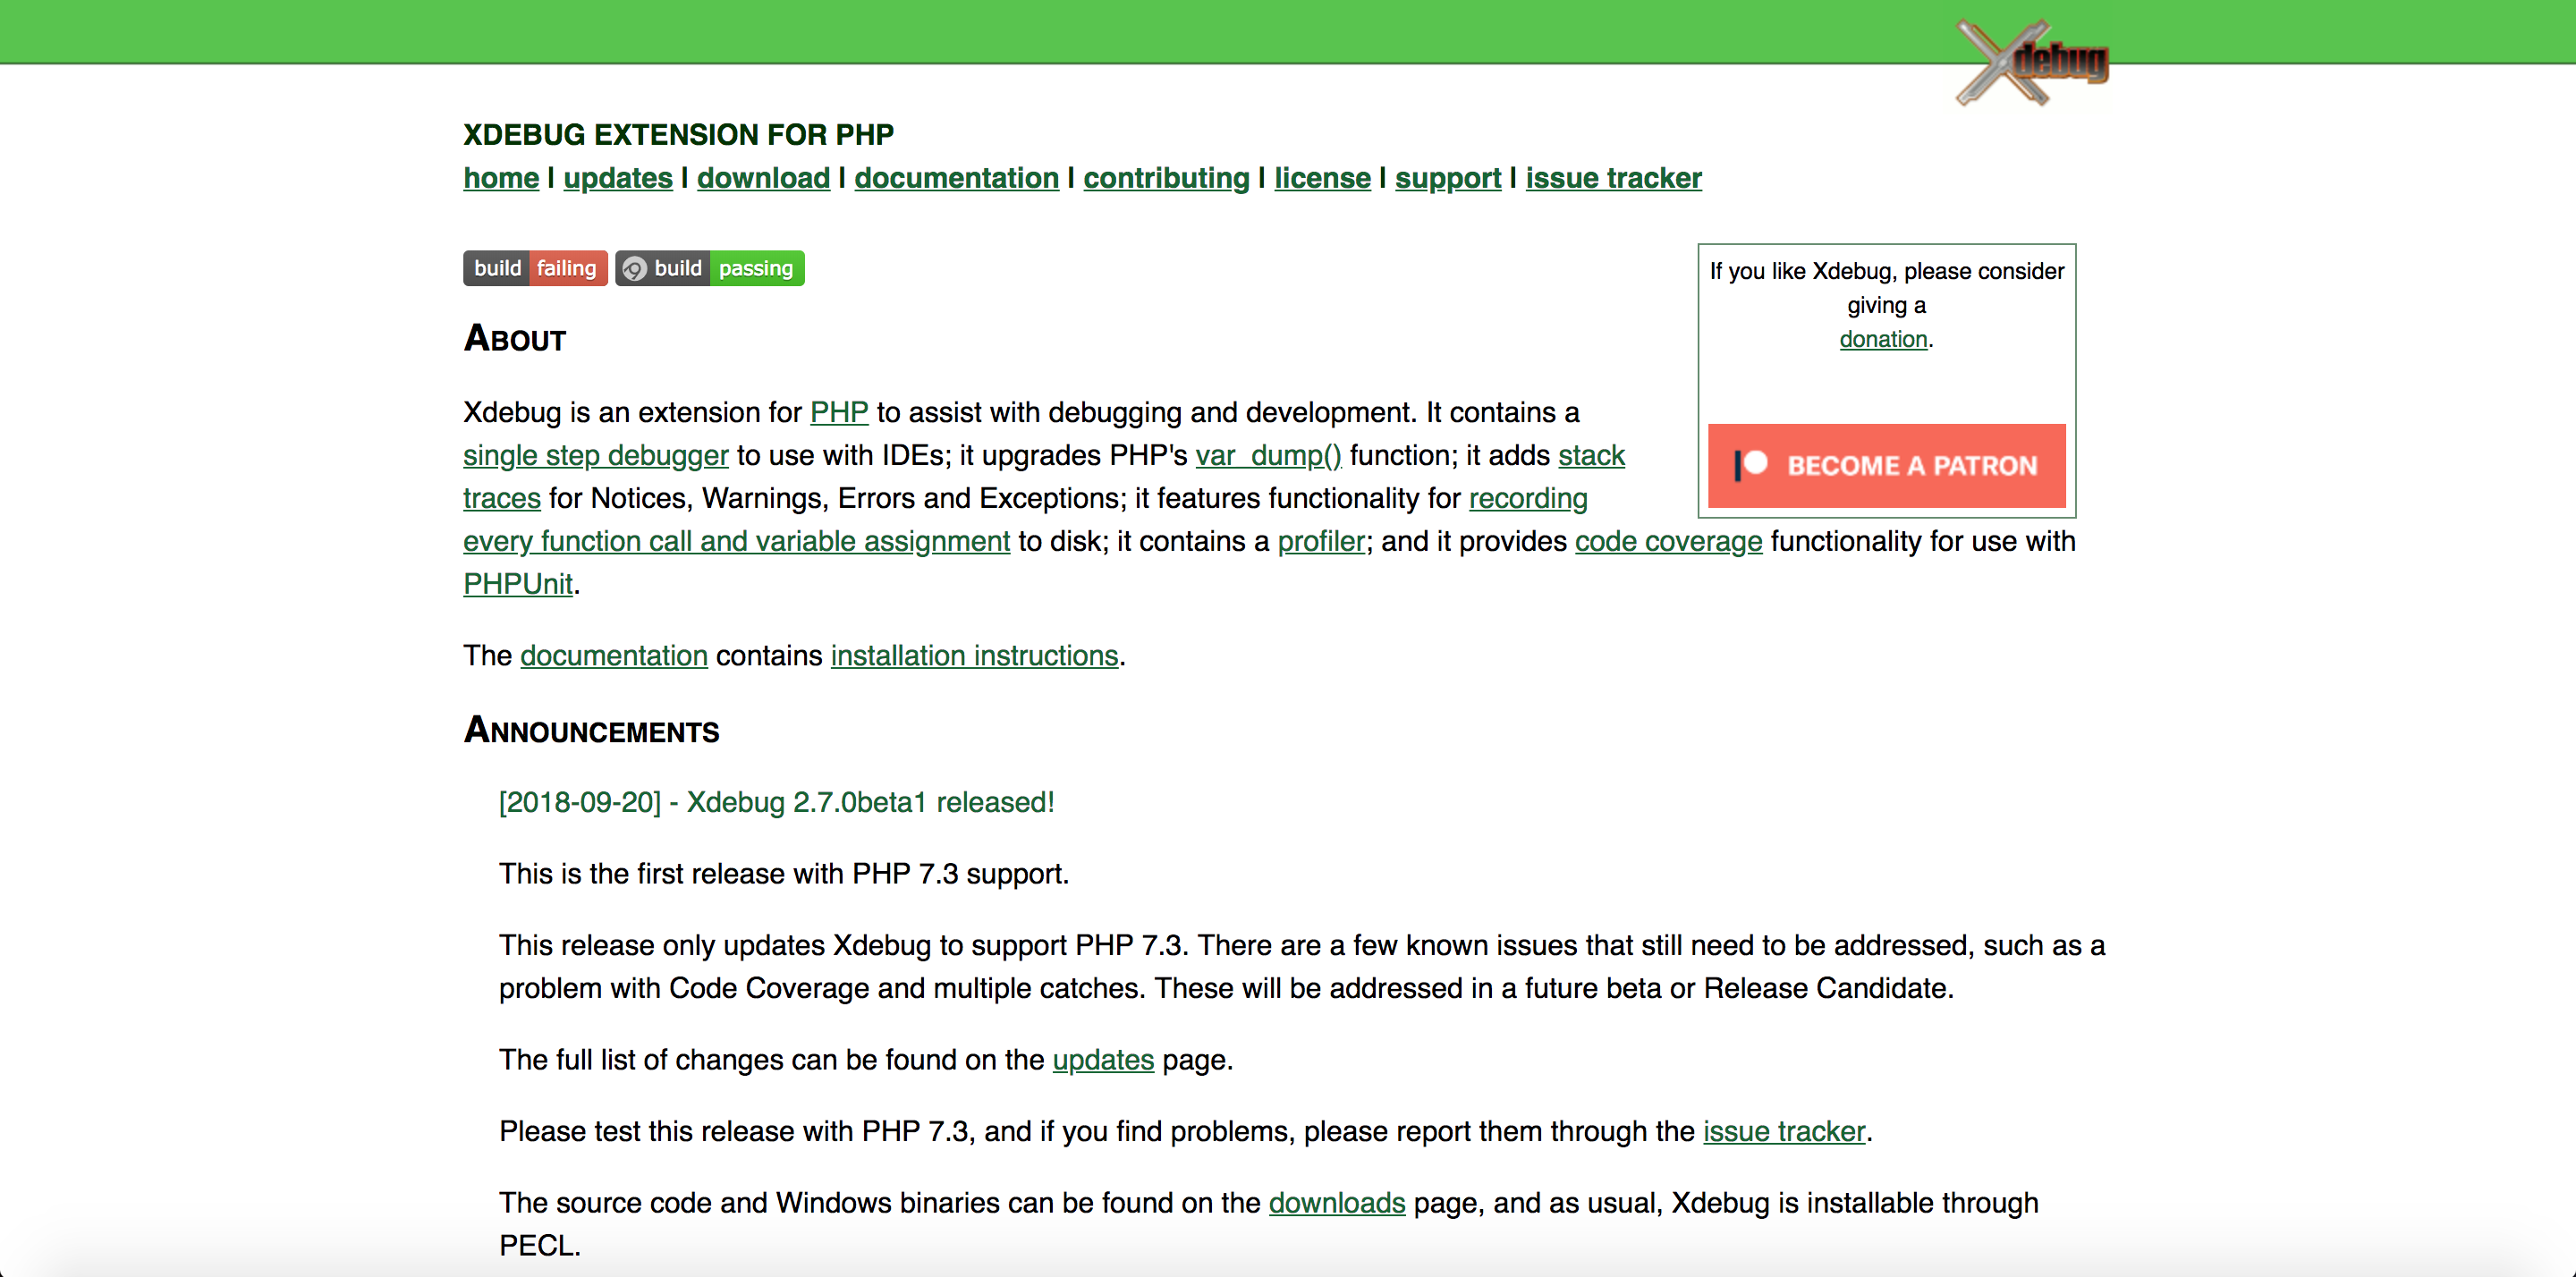Open documentation in the top navigation

click(956, 178)
